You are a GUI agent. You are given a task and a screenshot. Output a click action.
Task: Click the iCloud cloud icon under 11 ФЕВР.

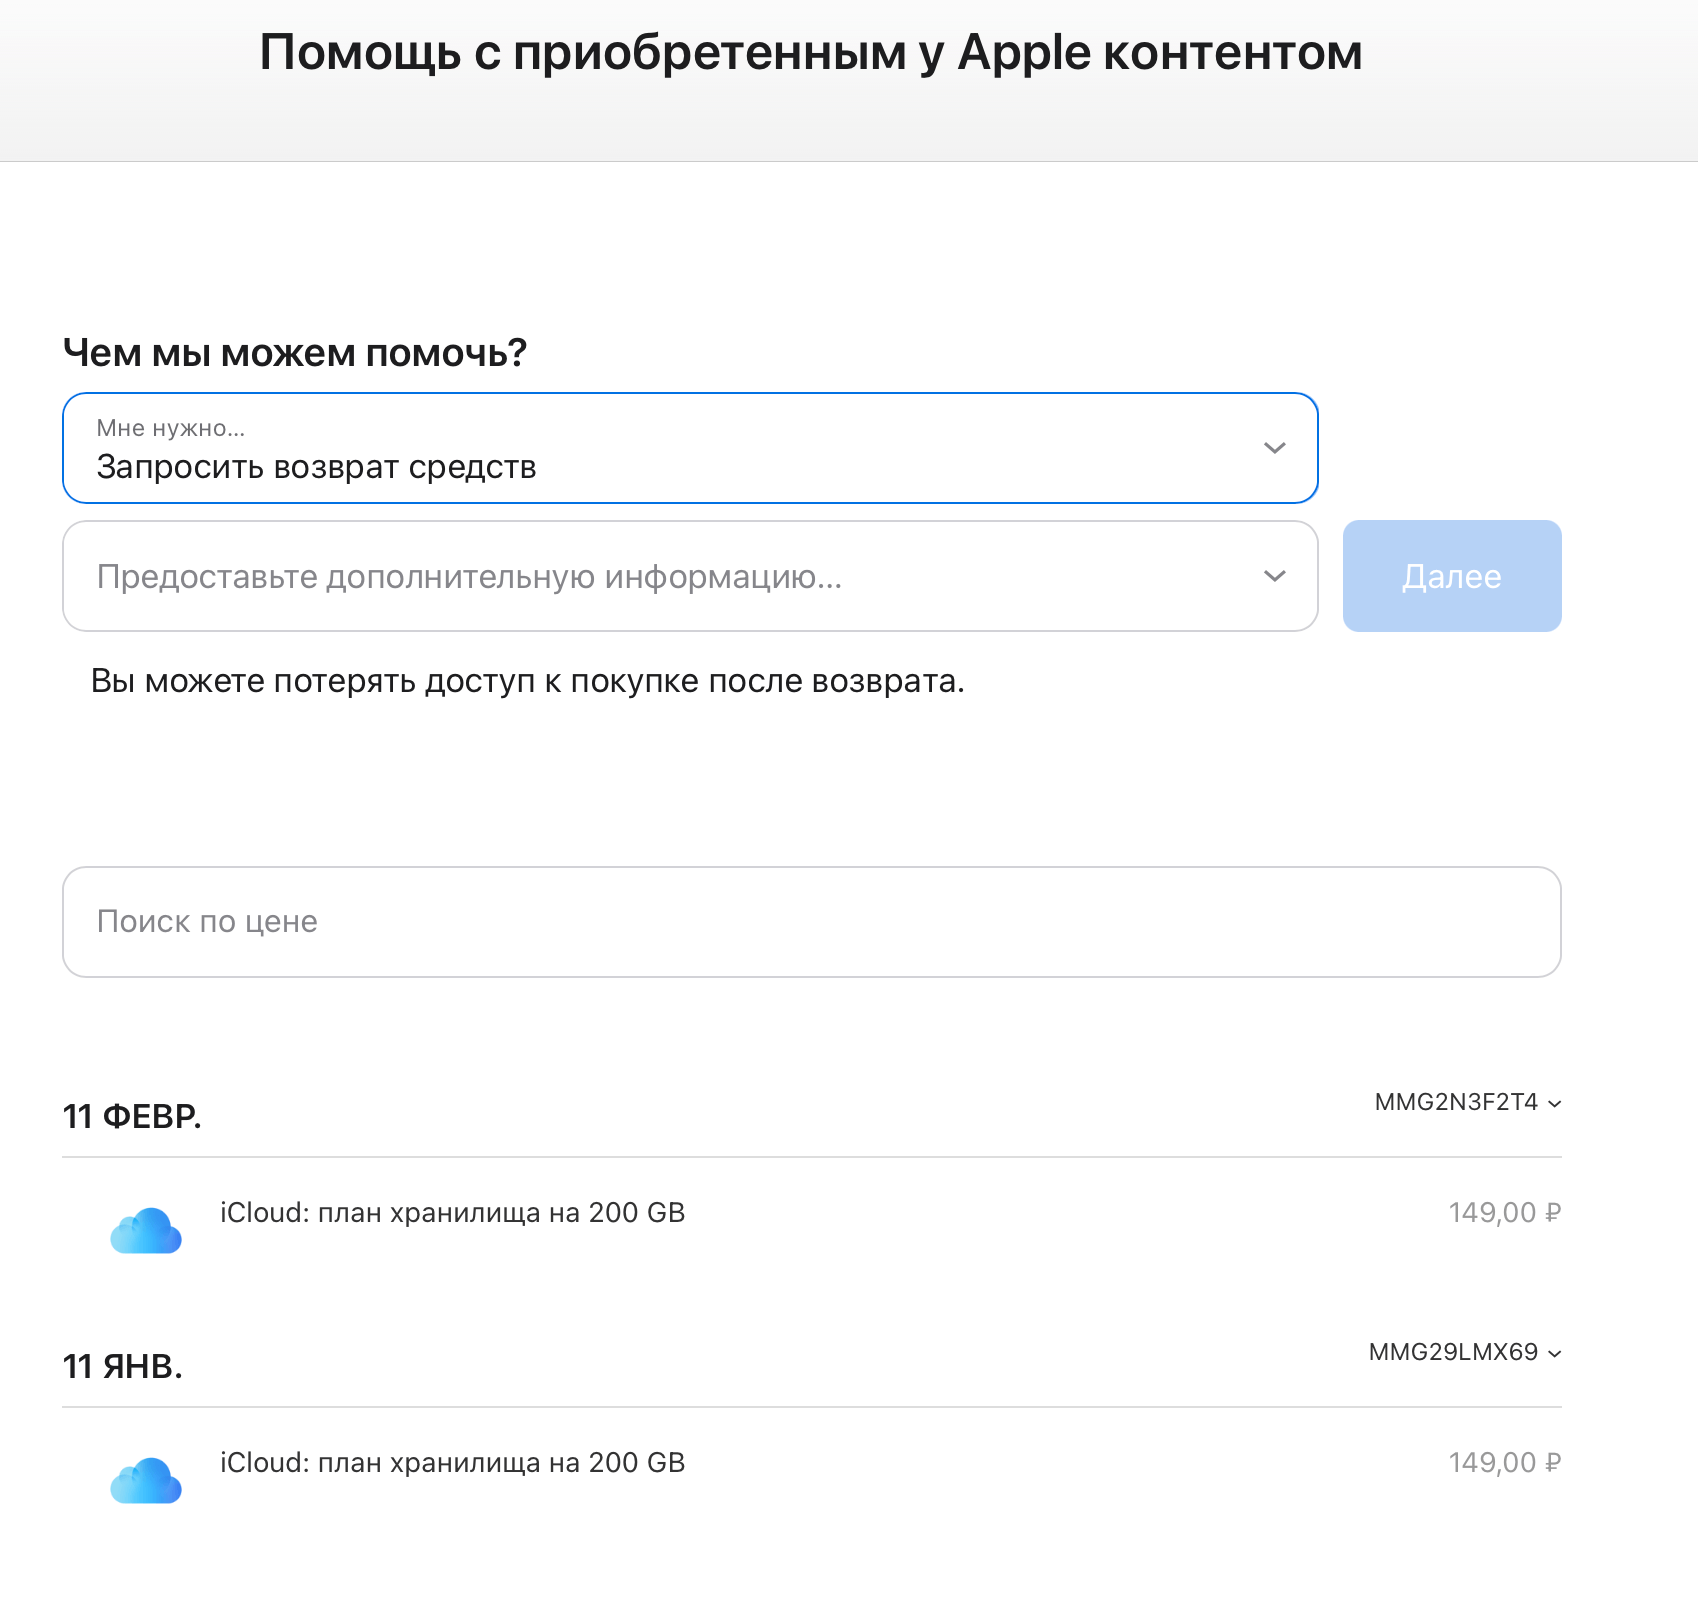point(146,1230)
